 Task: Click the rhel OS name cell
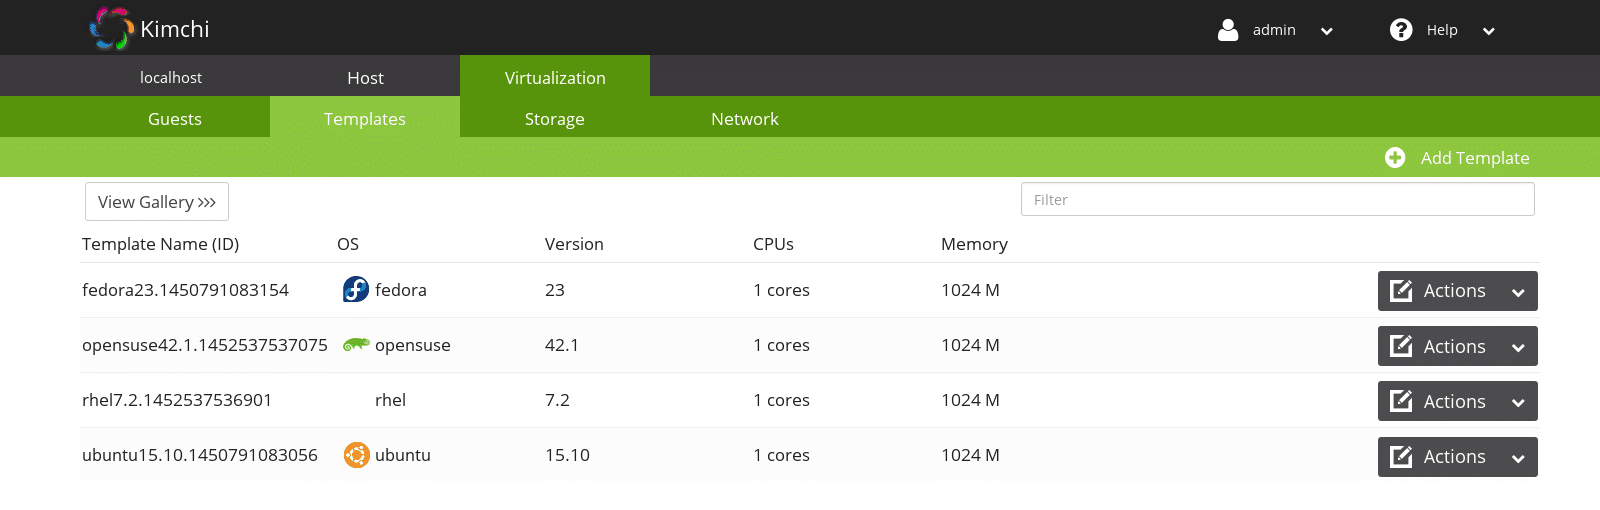click(x=390, y=400)
